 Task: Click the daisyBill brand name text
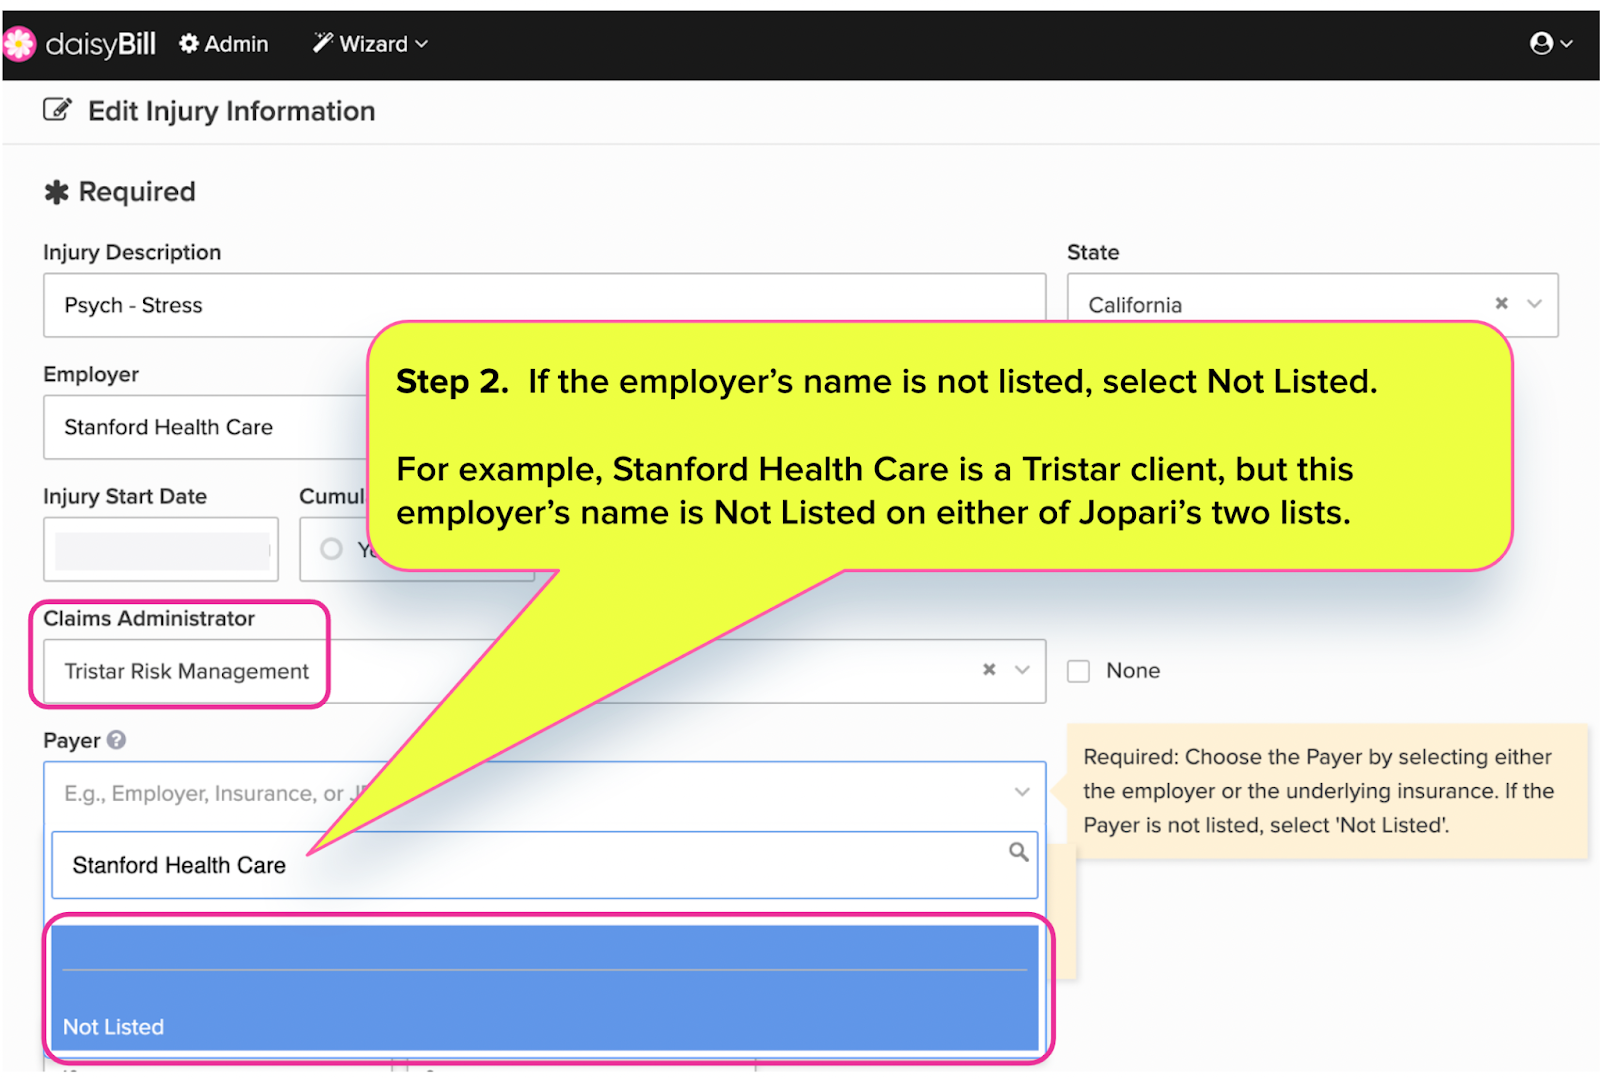click(101, 44)
